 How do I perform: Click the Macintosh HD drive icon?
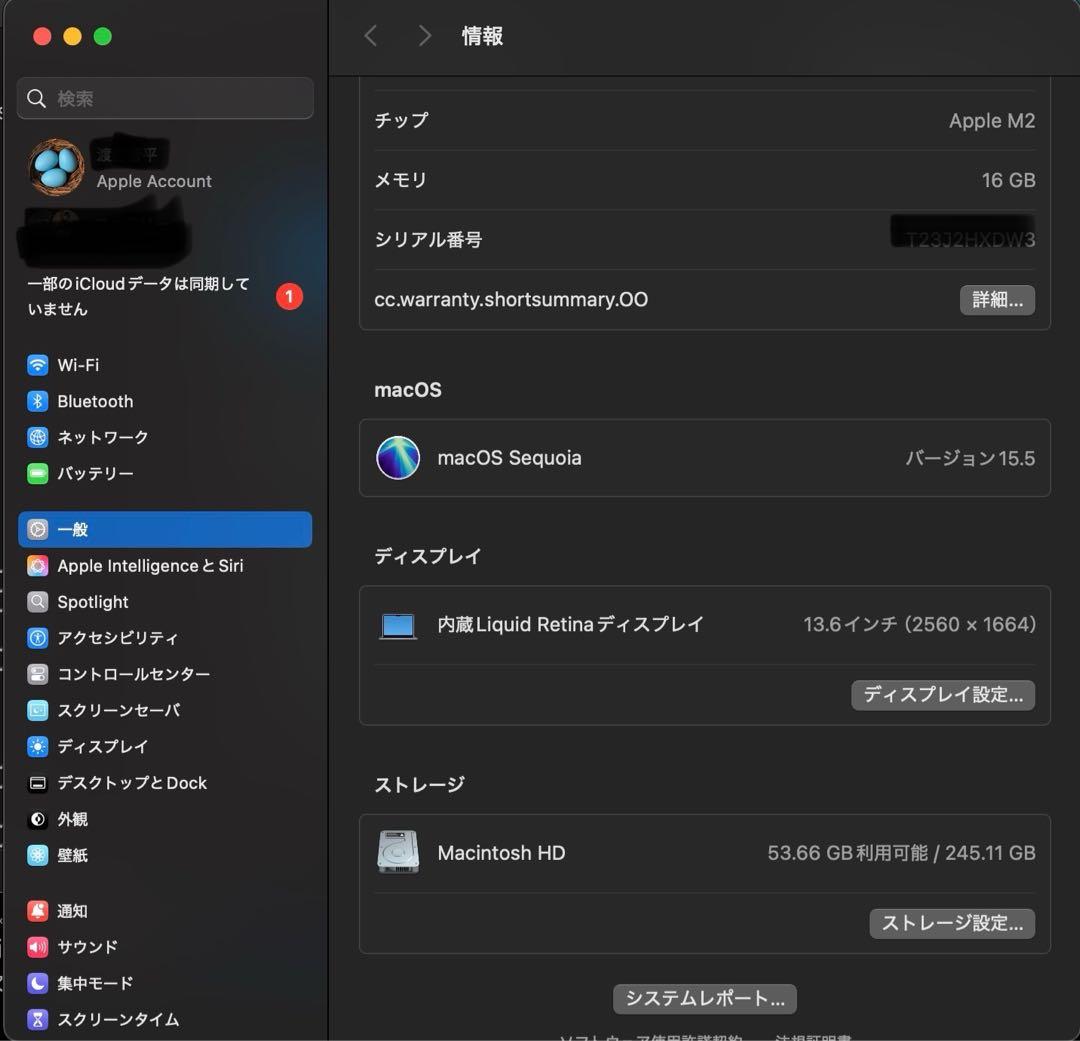click(x=398, y=853)
